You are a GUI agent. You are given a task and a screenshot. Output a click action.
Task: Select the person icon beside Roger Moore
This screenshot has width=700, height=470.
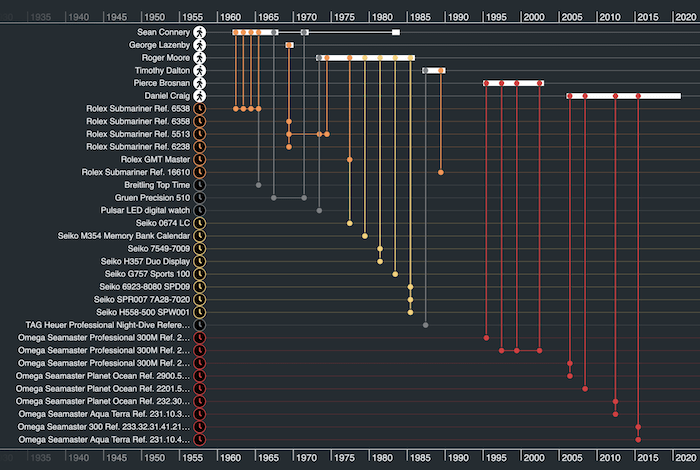click(200, 58)
